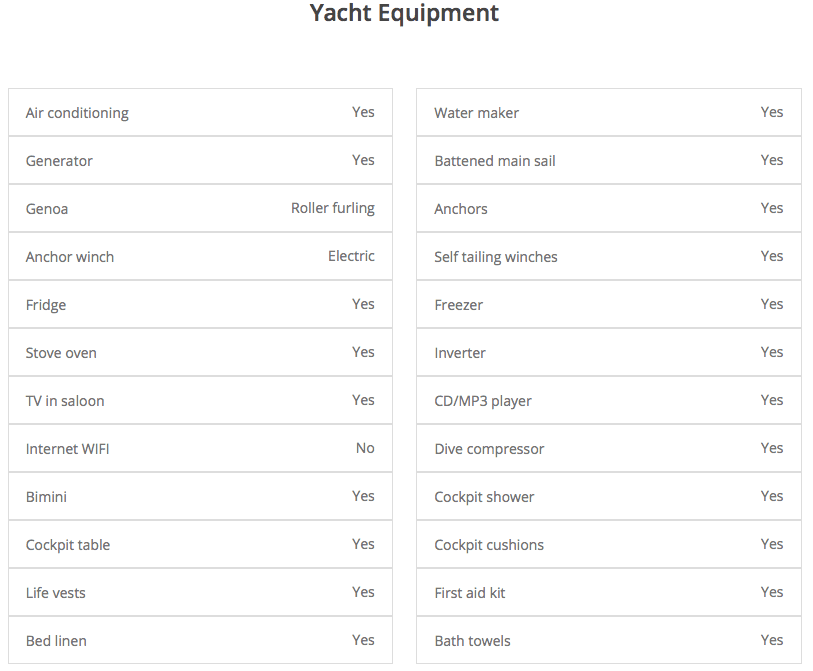Click the Generator equipment label
This screenshot has width=813, height=671.
[59, 161]
